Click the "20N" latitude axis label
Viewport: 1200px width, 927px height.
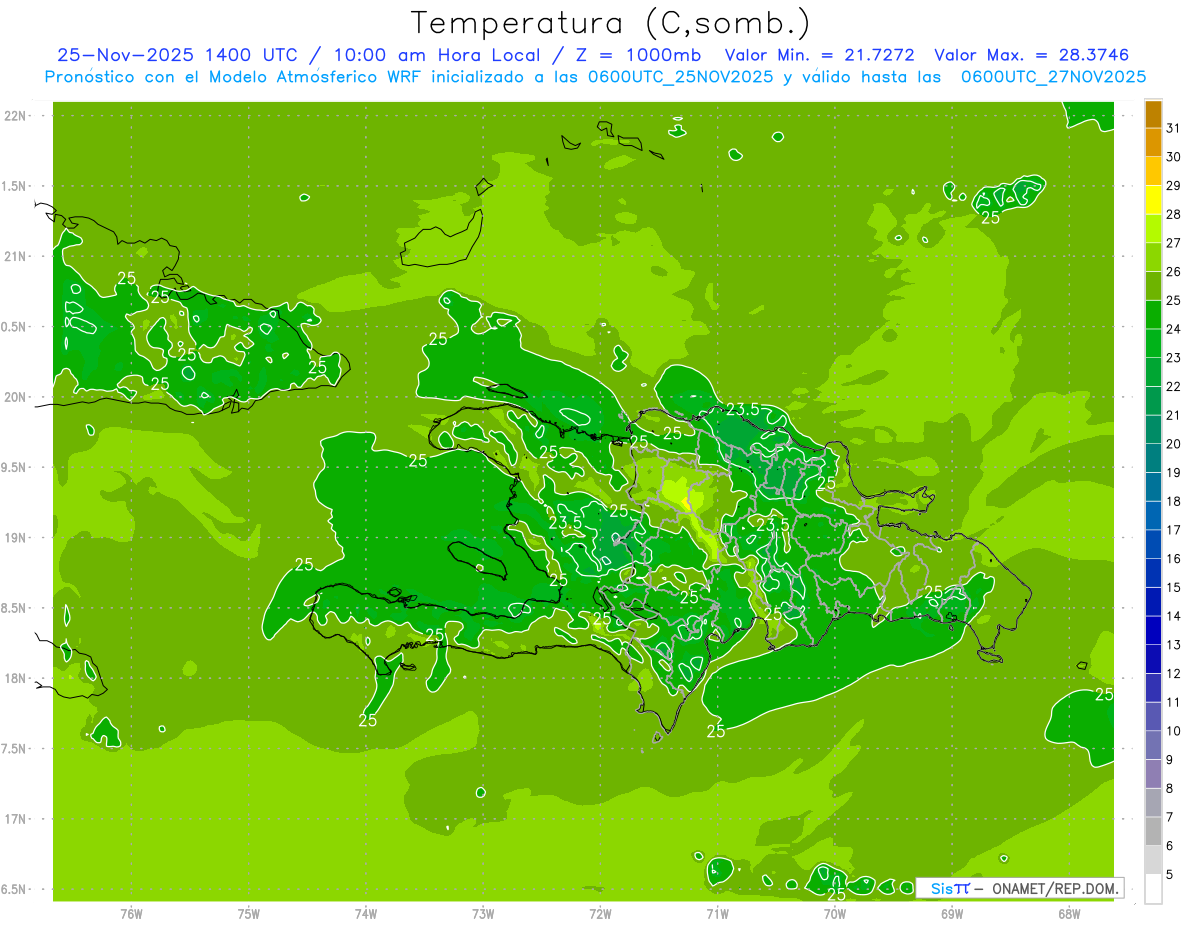coord(15,397)
